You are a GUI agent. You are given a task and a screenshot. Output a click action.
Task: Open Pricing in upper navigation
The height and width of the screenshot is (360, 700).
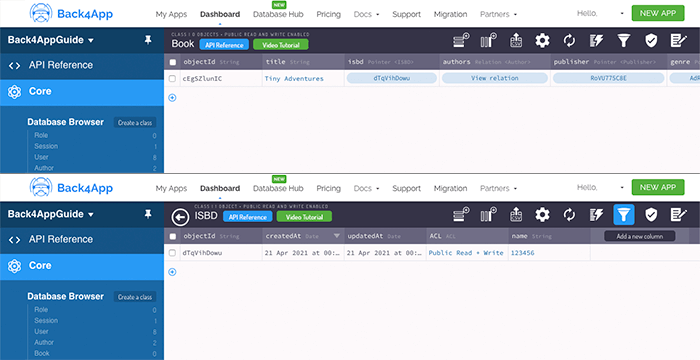coord(329,14)
